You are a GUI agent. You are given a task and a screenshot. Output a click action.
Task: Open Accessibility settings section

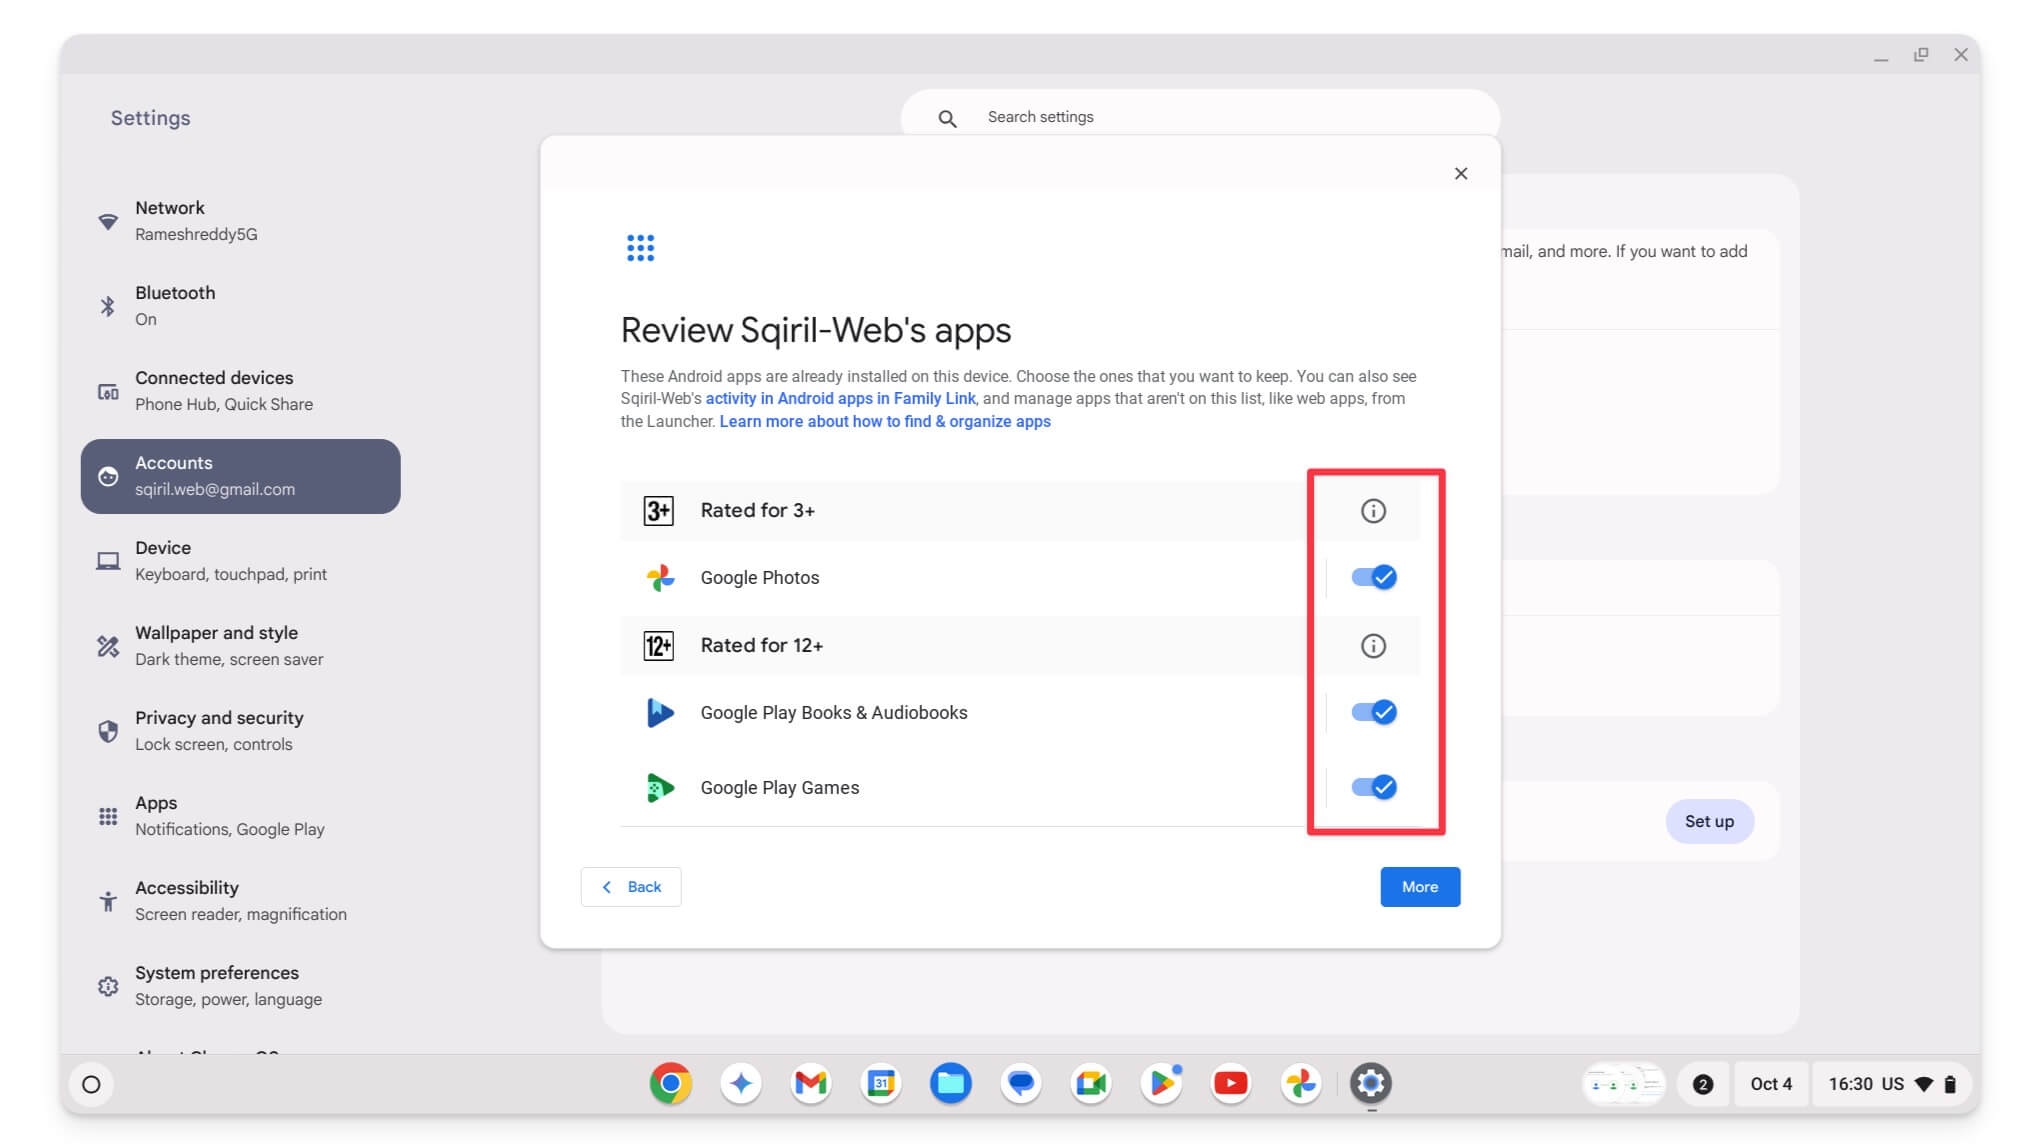click(x=240, y=901)
